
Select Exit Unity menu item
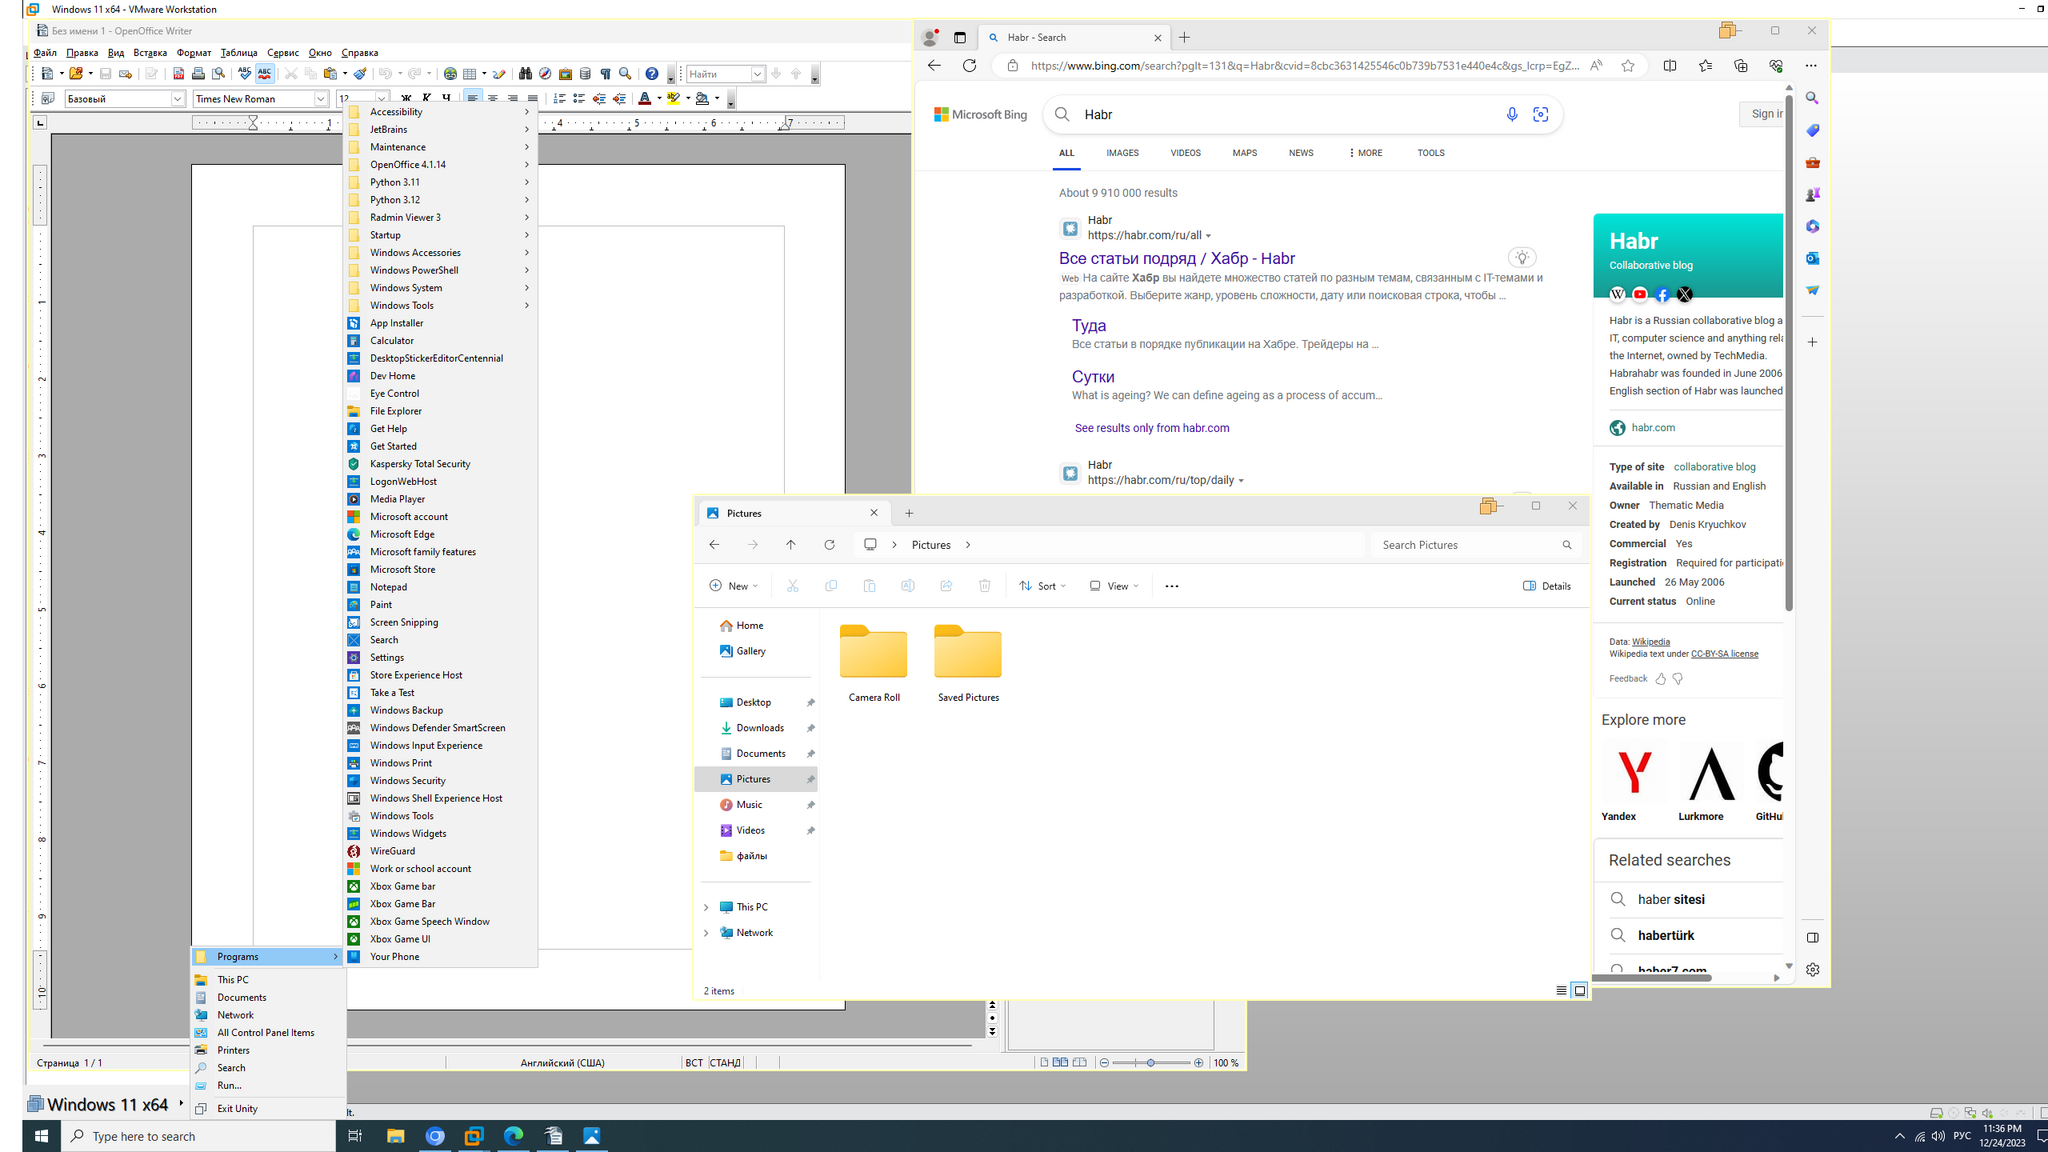click(268, 1108)
